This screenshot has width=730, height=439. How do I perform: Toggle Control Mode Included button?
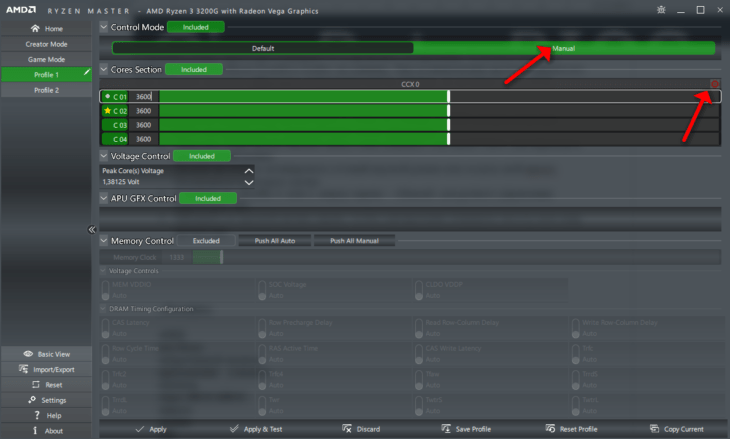tap(196, 27)
